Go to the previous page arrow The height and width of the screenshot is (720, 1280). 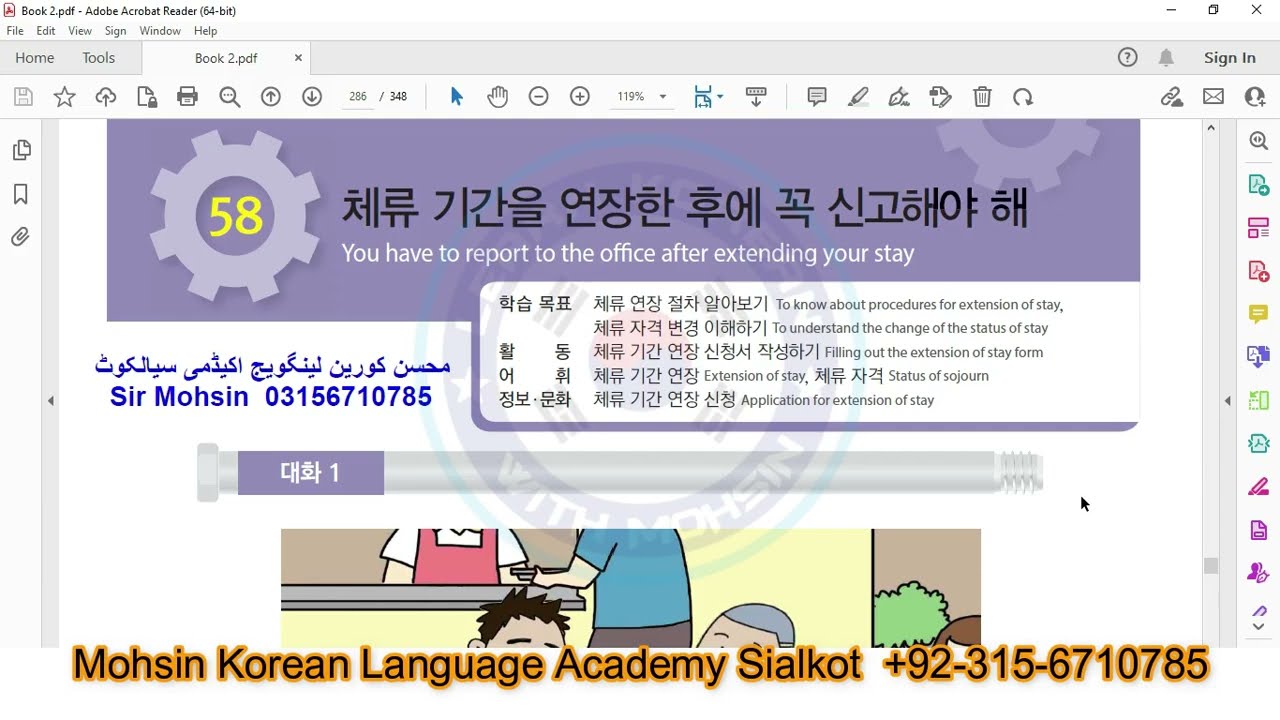coord(270,97)
